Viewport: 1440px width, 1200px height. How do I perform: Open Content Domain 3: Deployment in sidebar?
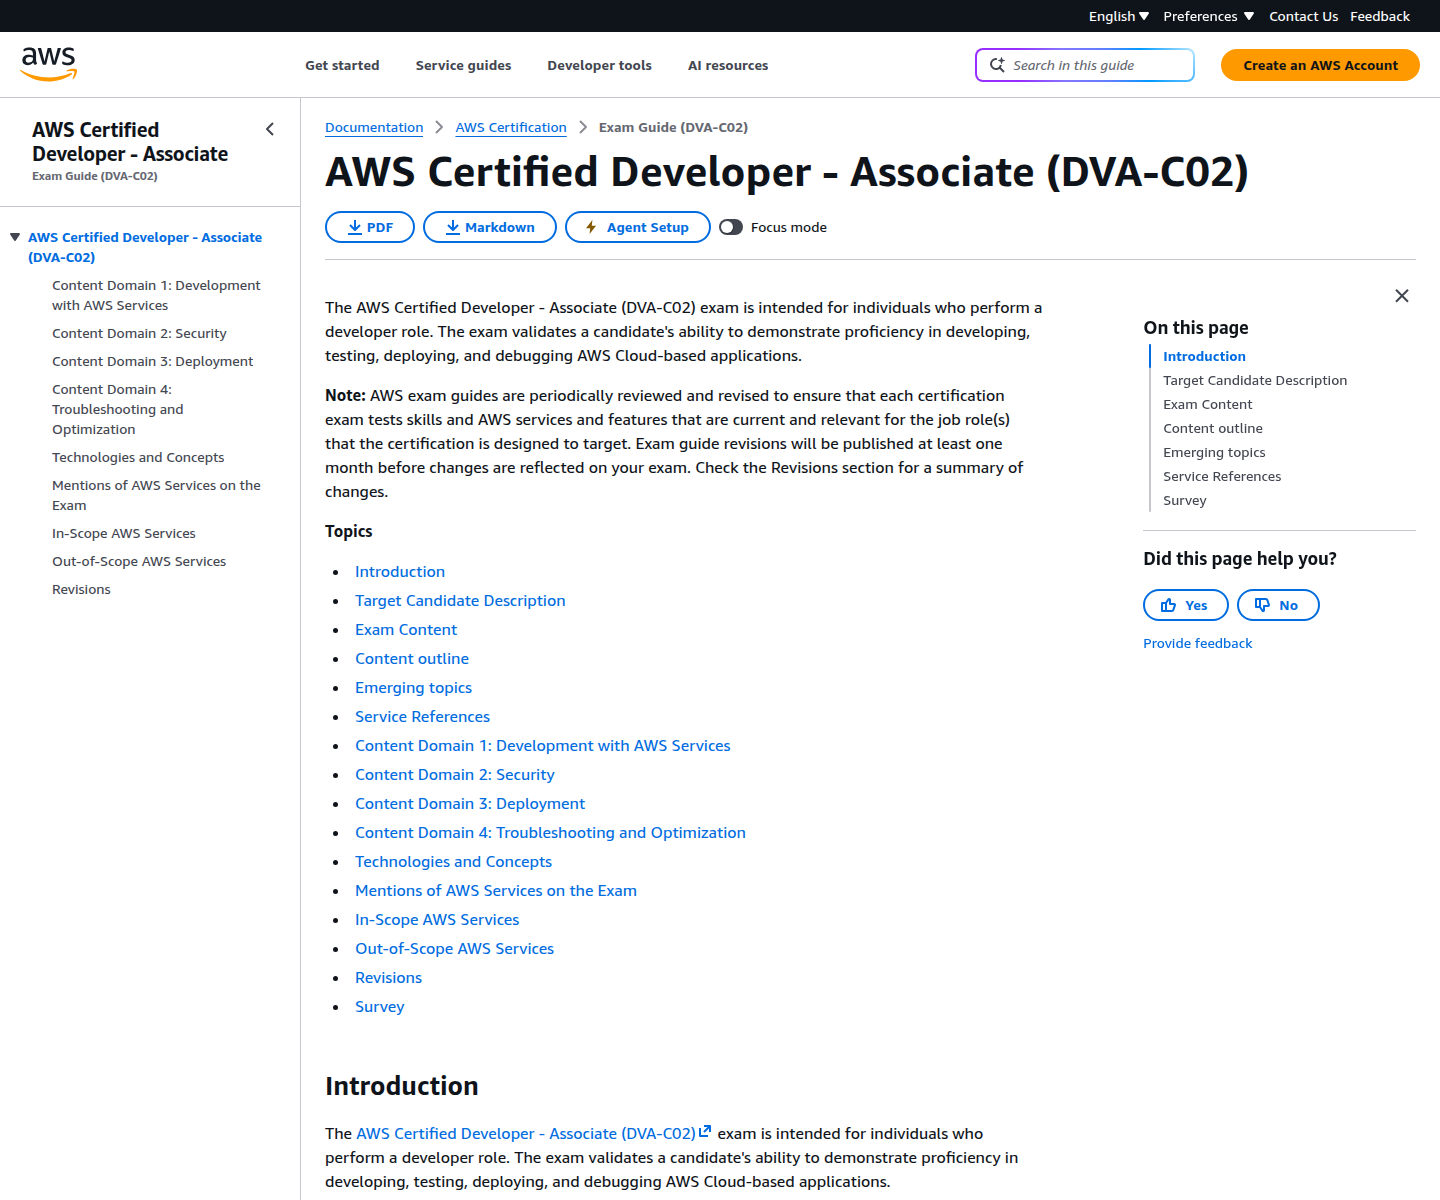152,361
